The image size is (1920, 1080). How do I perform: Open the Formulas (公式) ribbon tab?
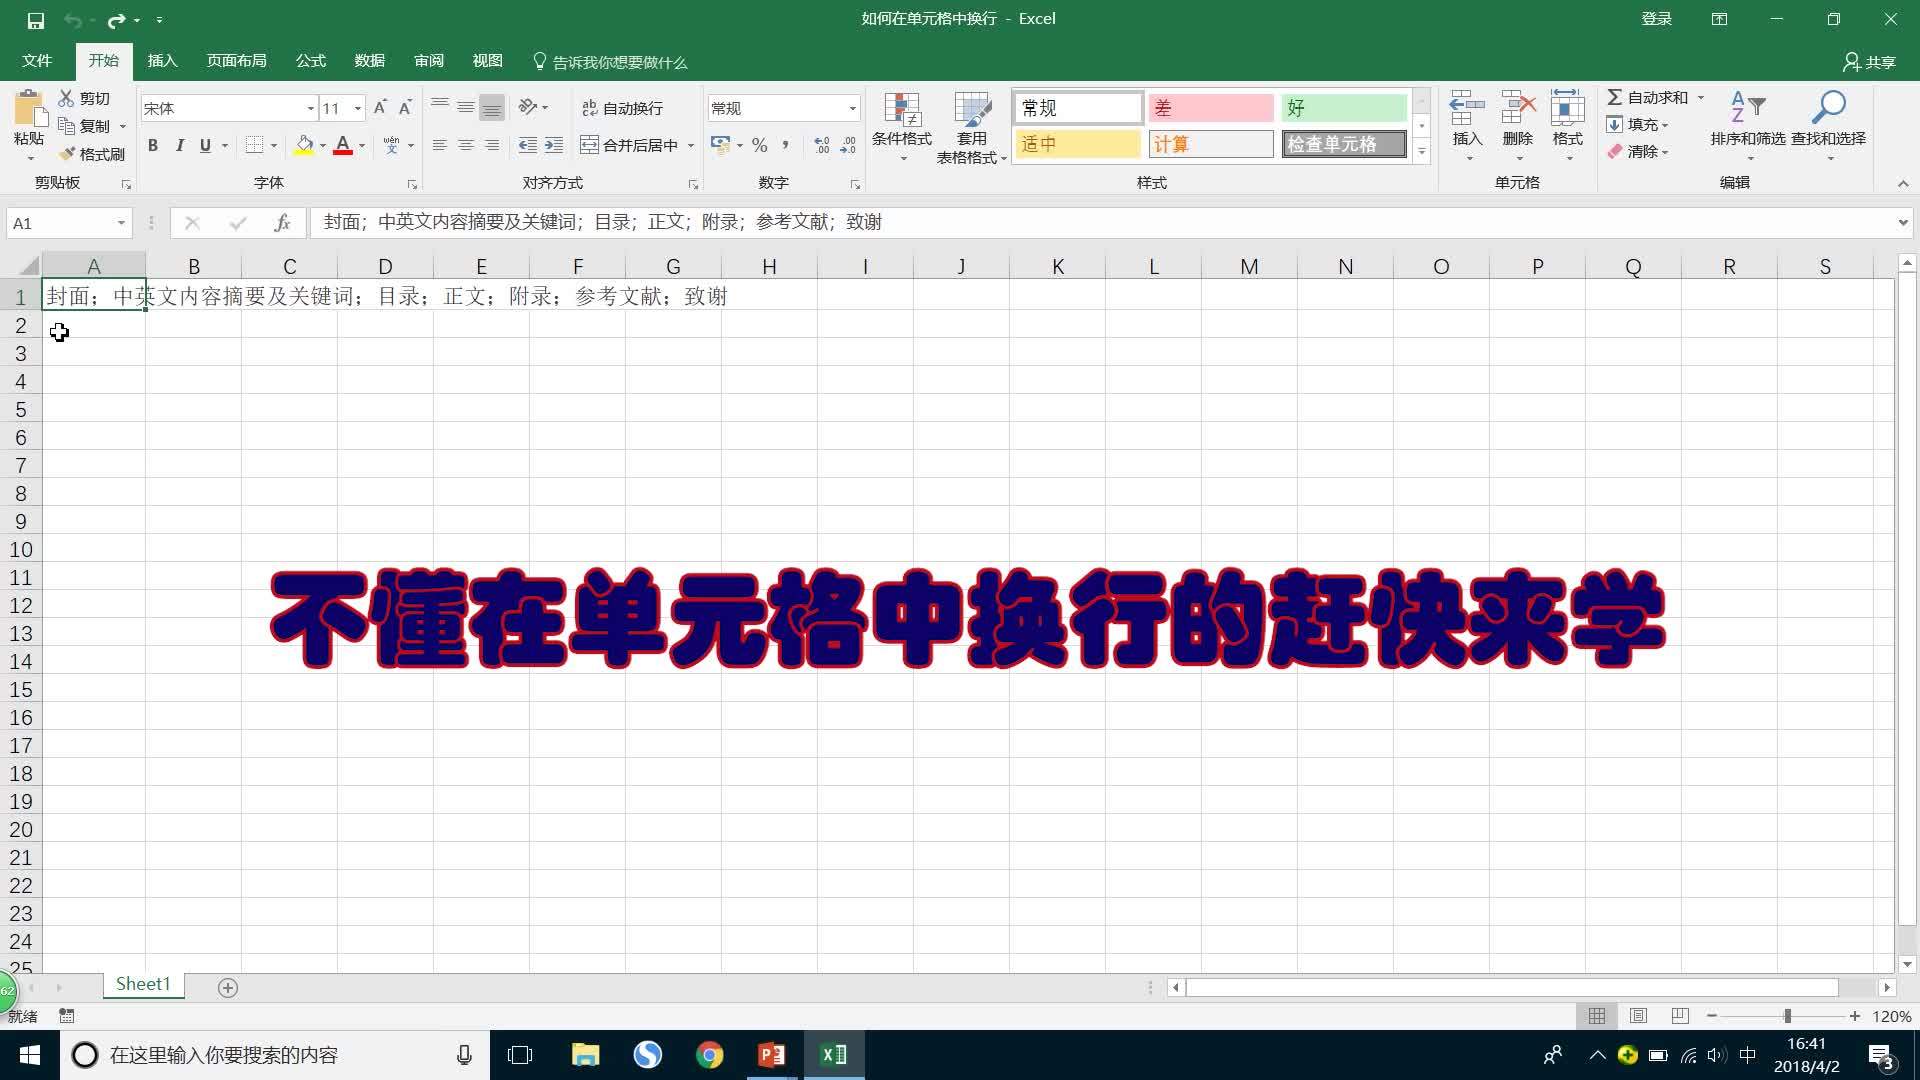[310, 61]
